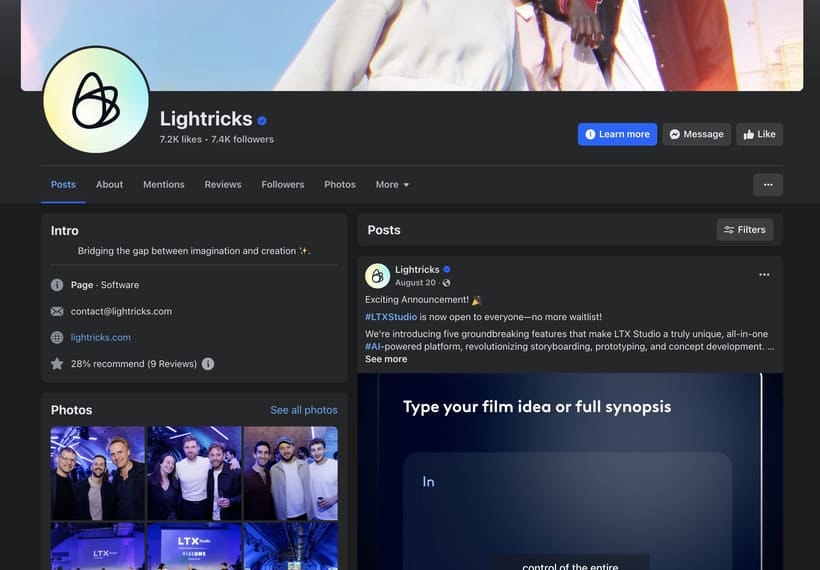Click Lightricks name in post header
Viewport: 820px width, 570px height.
(x=417, y=269)
